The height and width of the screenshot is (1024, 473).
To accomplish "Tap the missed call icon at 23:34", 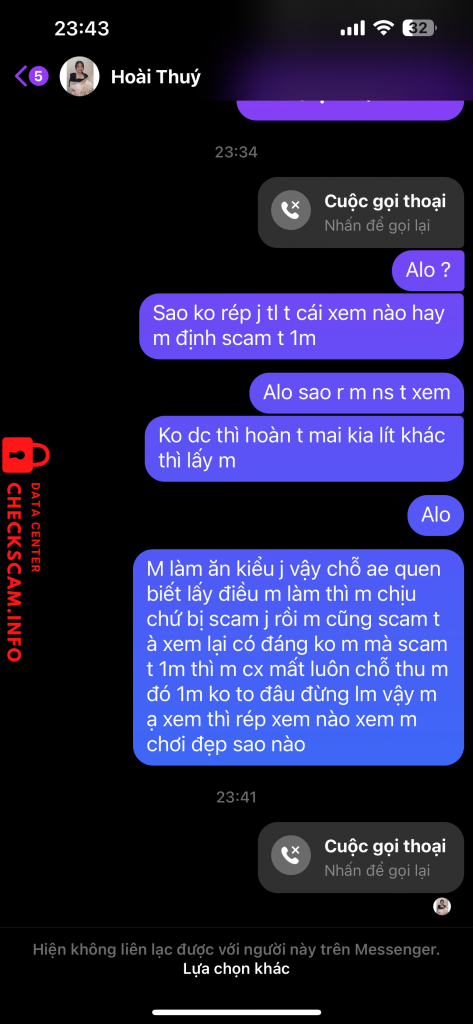I will click(290, 211).
